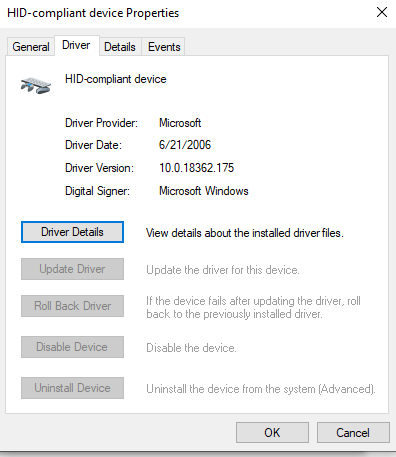Click the roll back driver description text
Screen dimensions: 396x457
pos(253,307)
